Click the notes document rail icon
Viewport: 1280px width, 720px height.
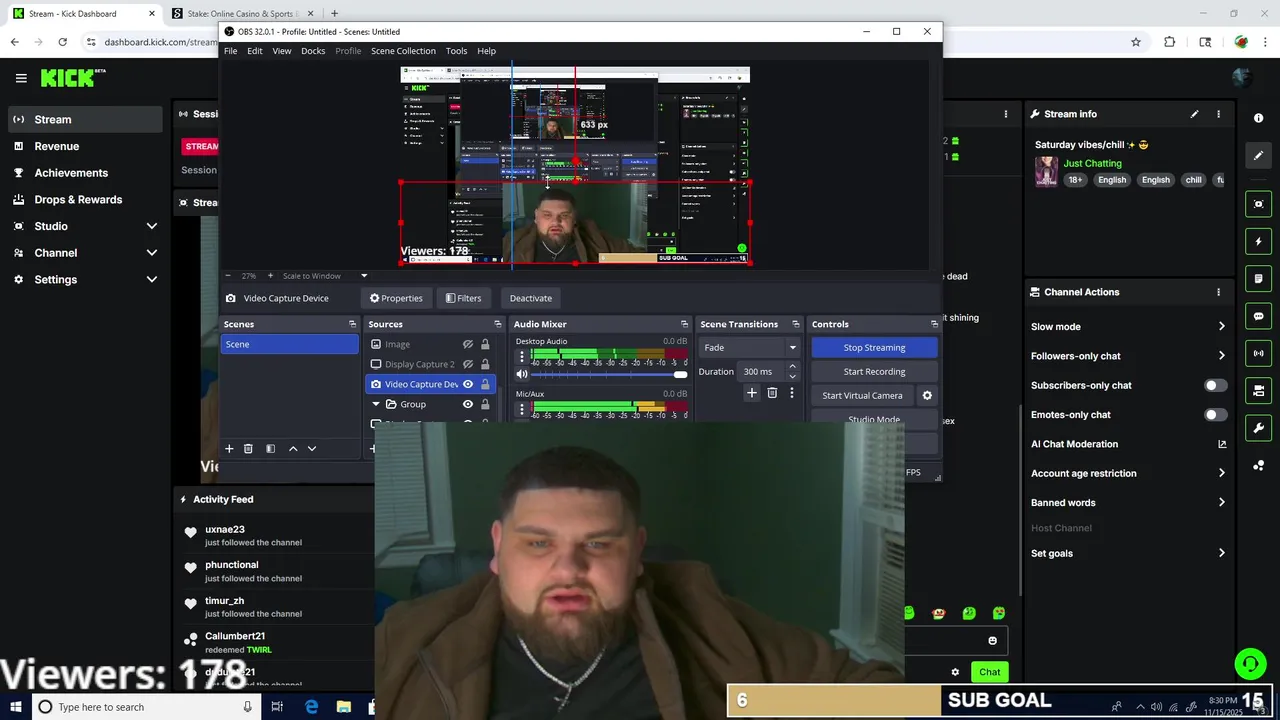click(x=1258, y=278)
